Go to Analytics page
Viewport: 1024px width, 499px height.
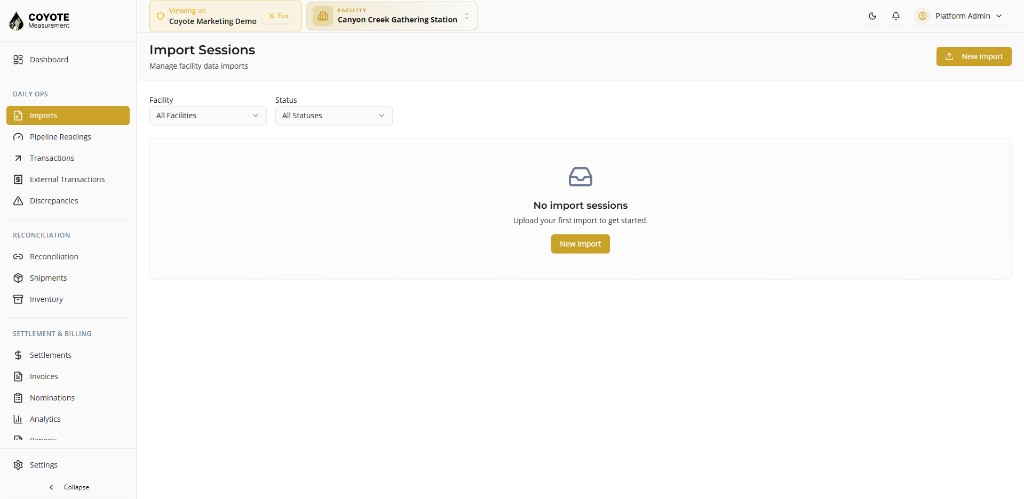pyautogui.click(x=68, y=419)
